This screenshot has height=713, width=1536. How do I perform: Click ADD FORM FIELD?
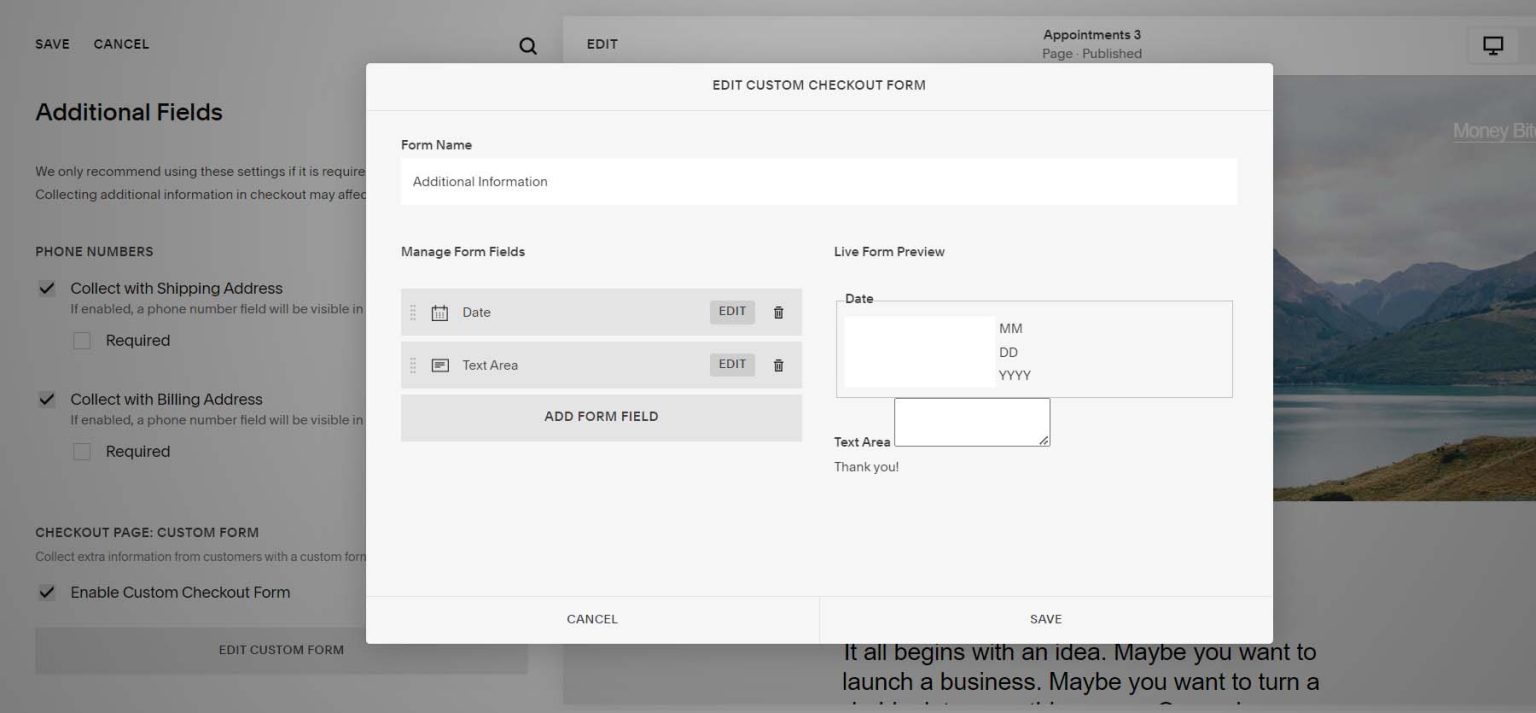point(601,416)
